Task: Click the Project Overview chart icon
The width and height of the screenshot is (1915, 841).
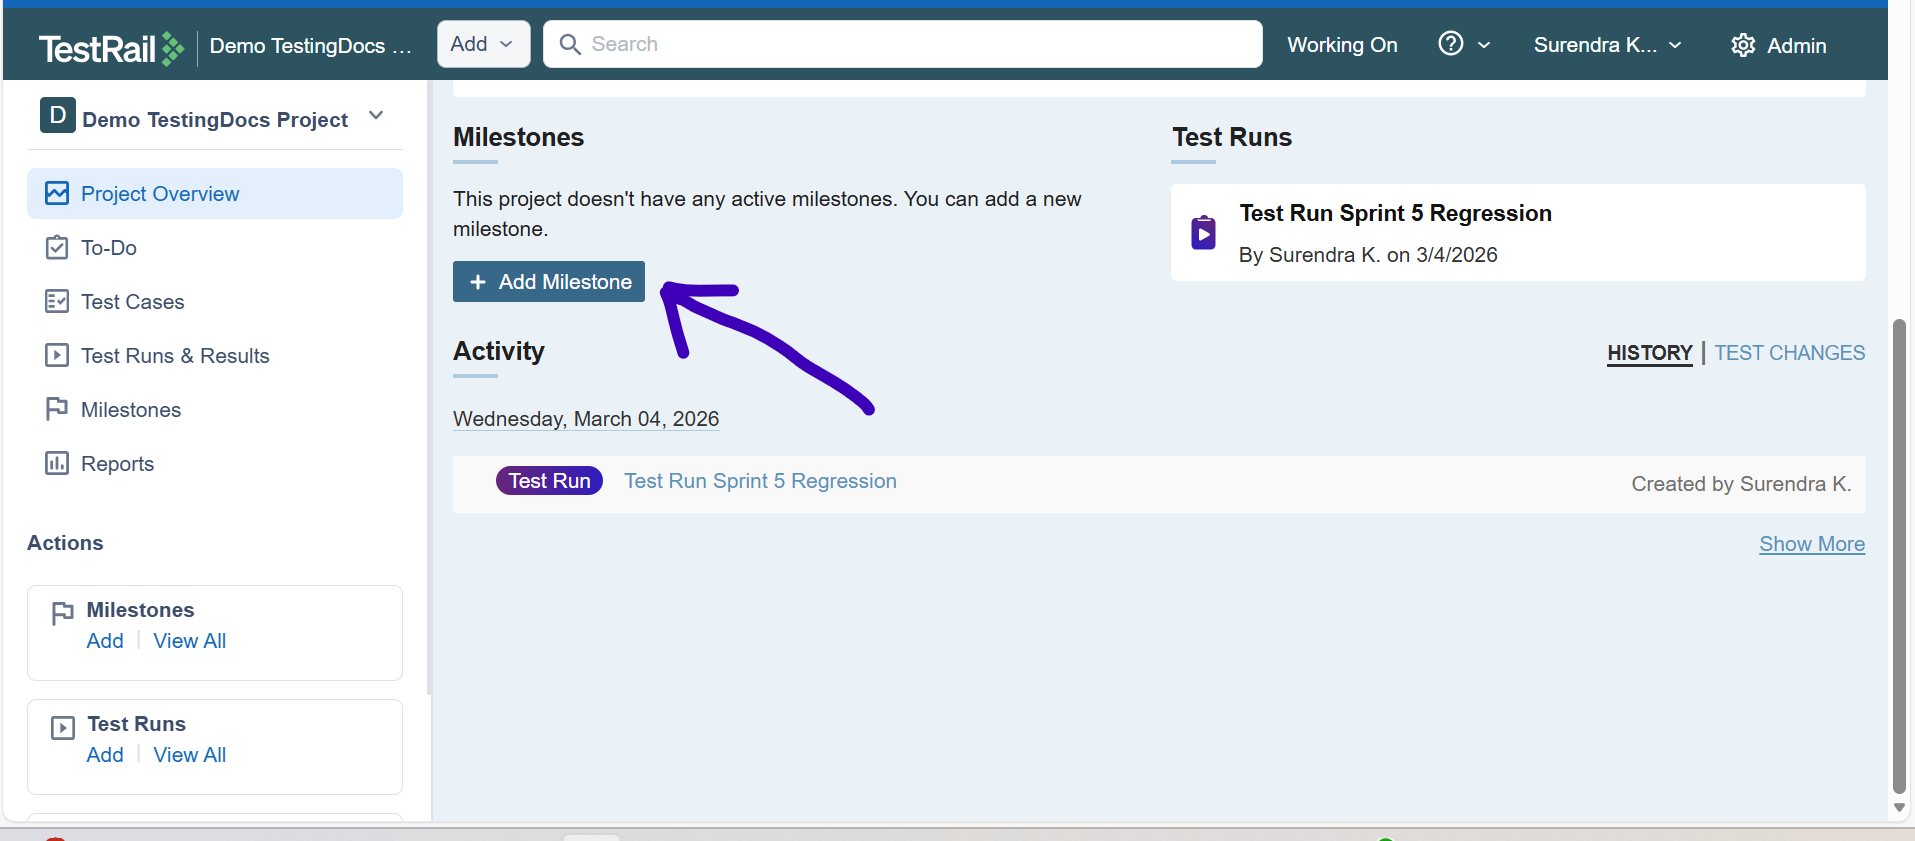Action: tap(57, 194)
